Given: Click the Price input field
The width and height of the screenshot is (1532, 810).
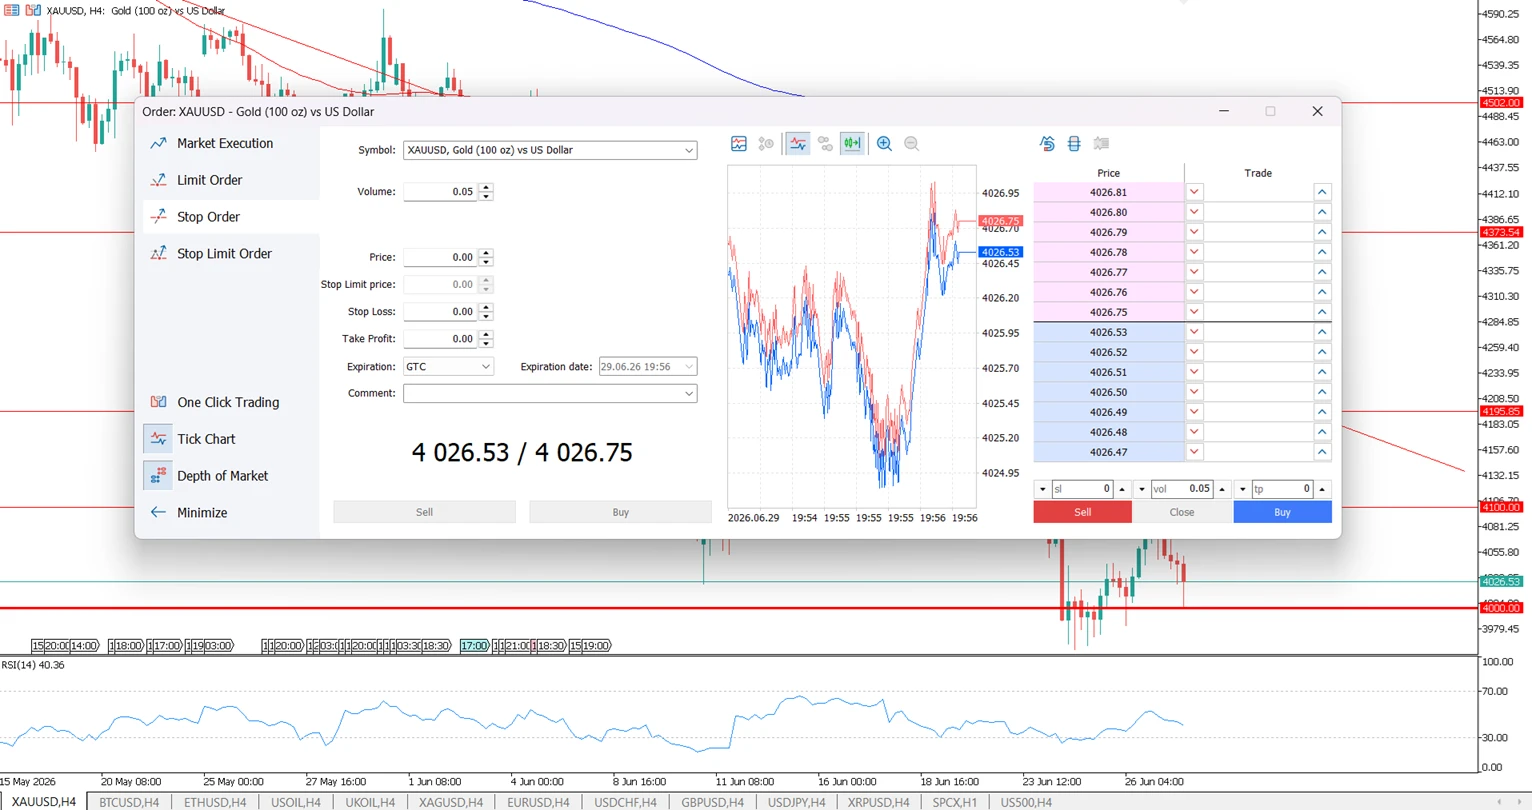Looking at the screenshot, I should (440, 257).
